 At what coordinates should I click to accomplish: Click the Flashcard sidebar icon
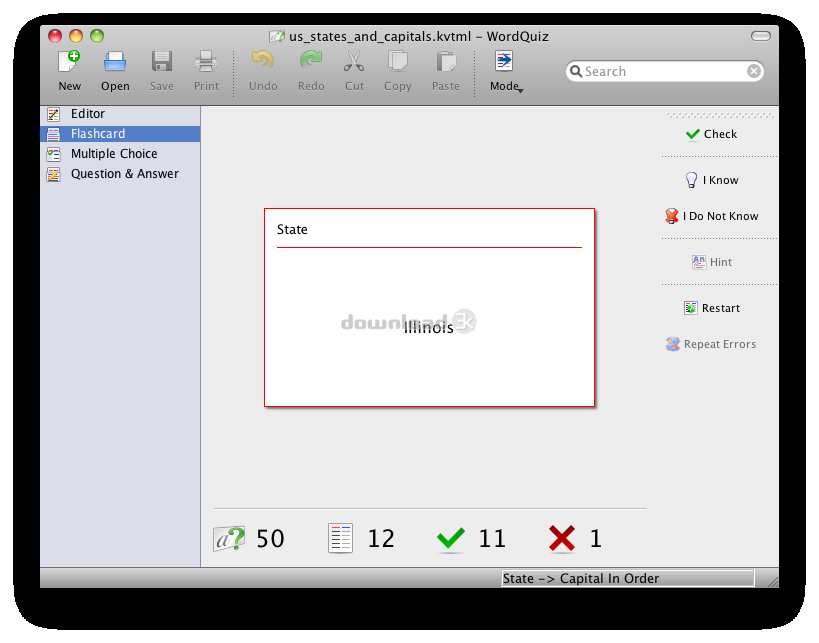(x=53, y=134)
